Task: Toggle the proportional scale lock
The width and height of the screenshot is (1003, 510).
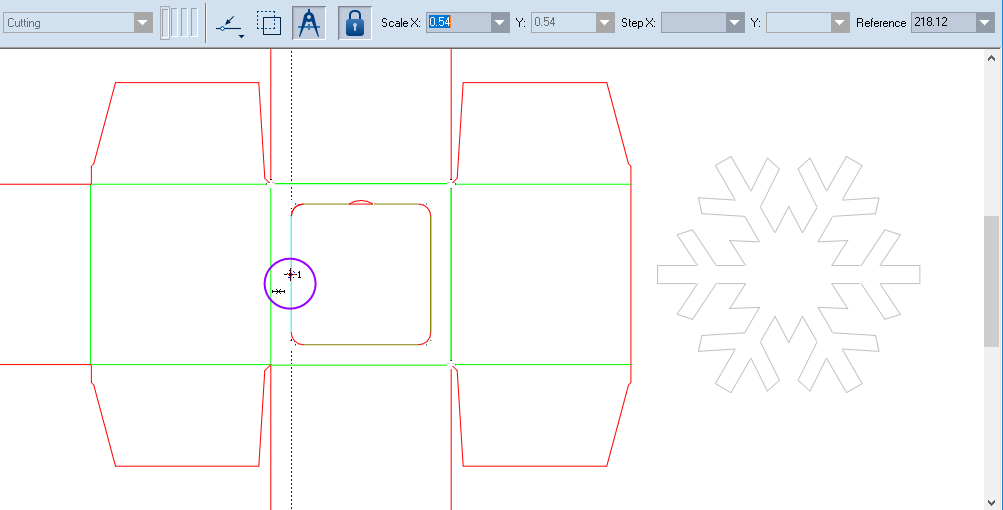Action: tap(353, 23)
